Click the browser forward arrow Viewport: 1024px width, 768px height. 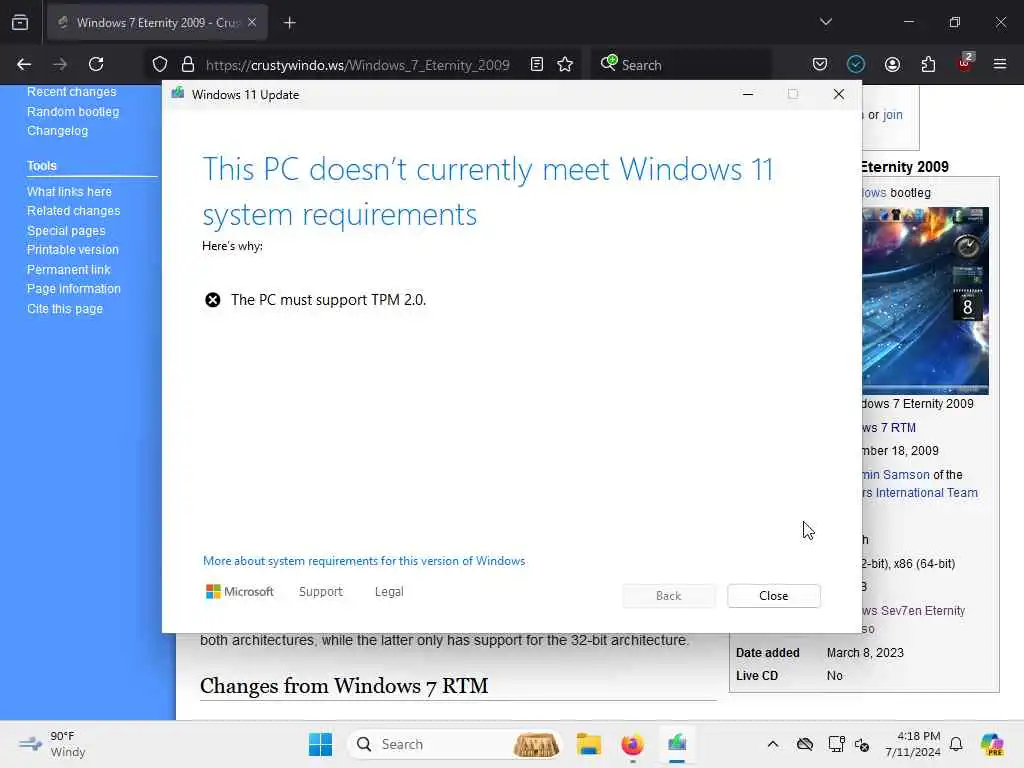pos(60,64)
